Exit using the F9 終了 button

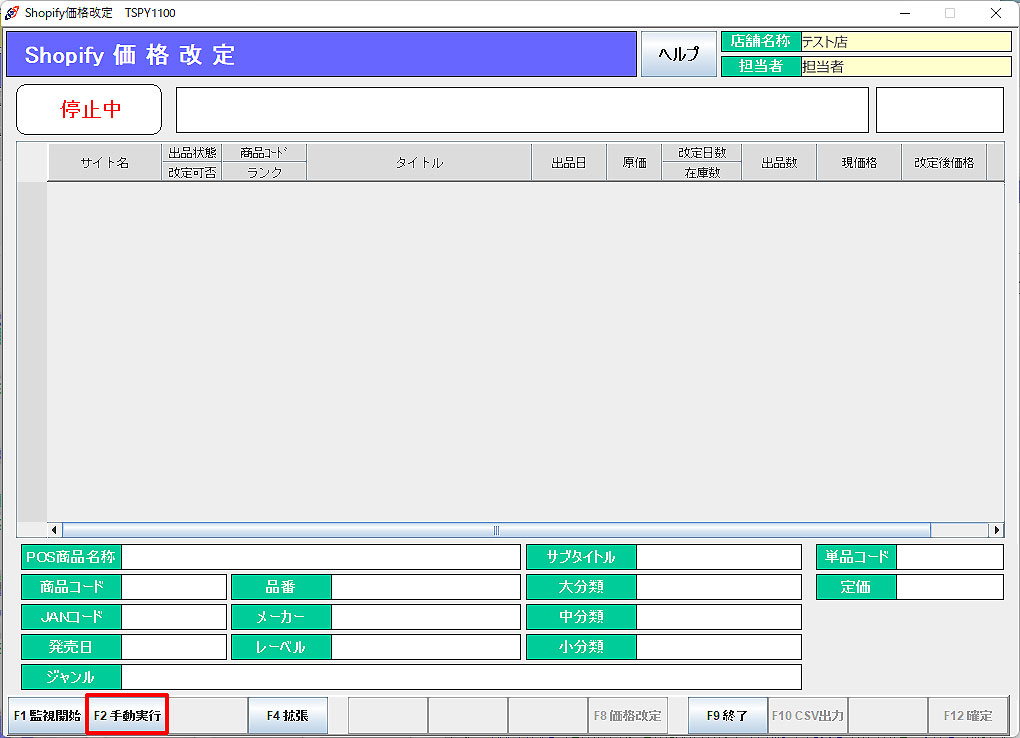(727, 716)
